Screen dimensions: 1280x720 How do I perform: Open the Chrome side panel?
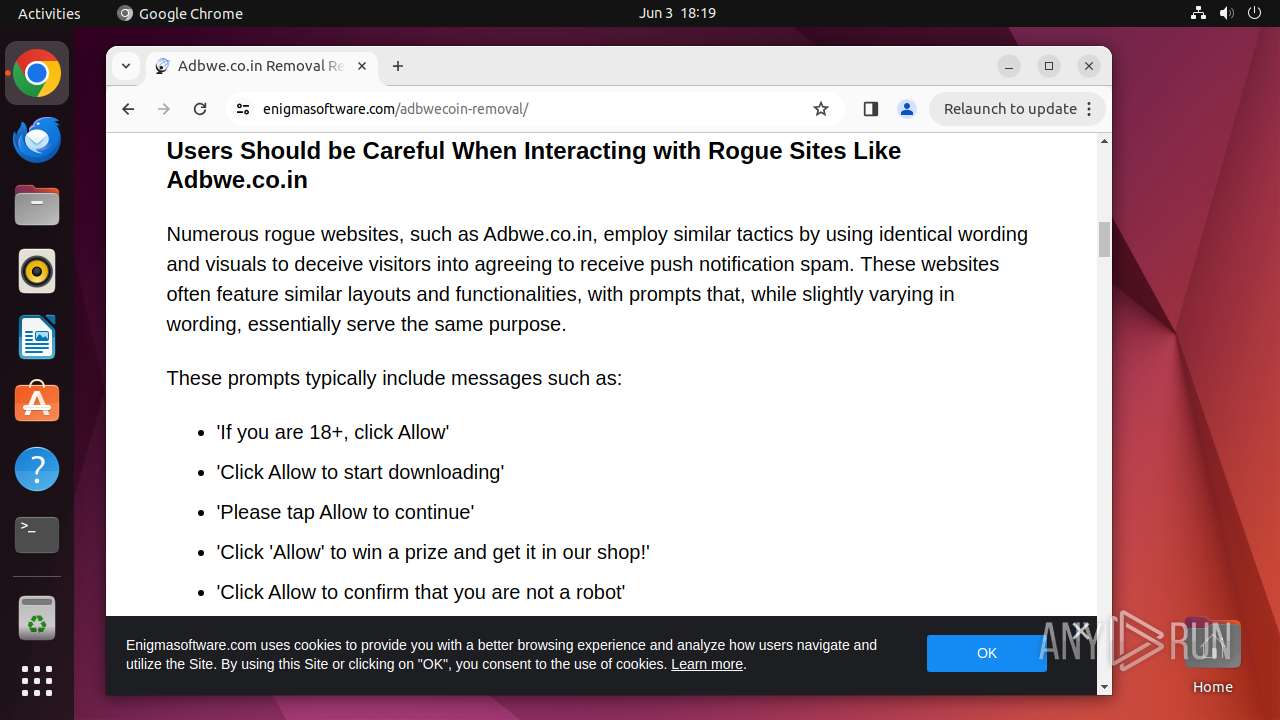[x=871, y=109]
